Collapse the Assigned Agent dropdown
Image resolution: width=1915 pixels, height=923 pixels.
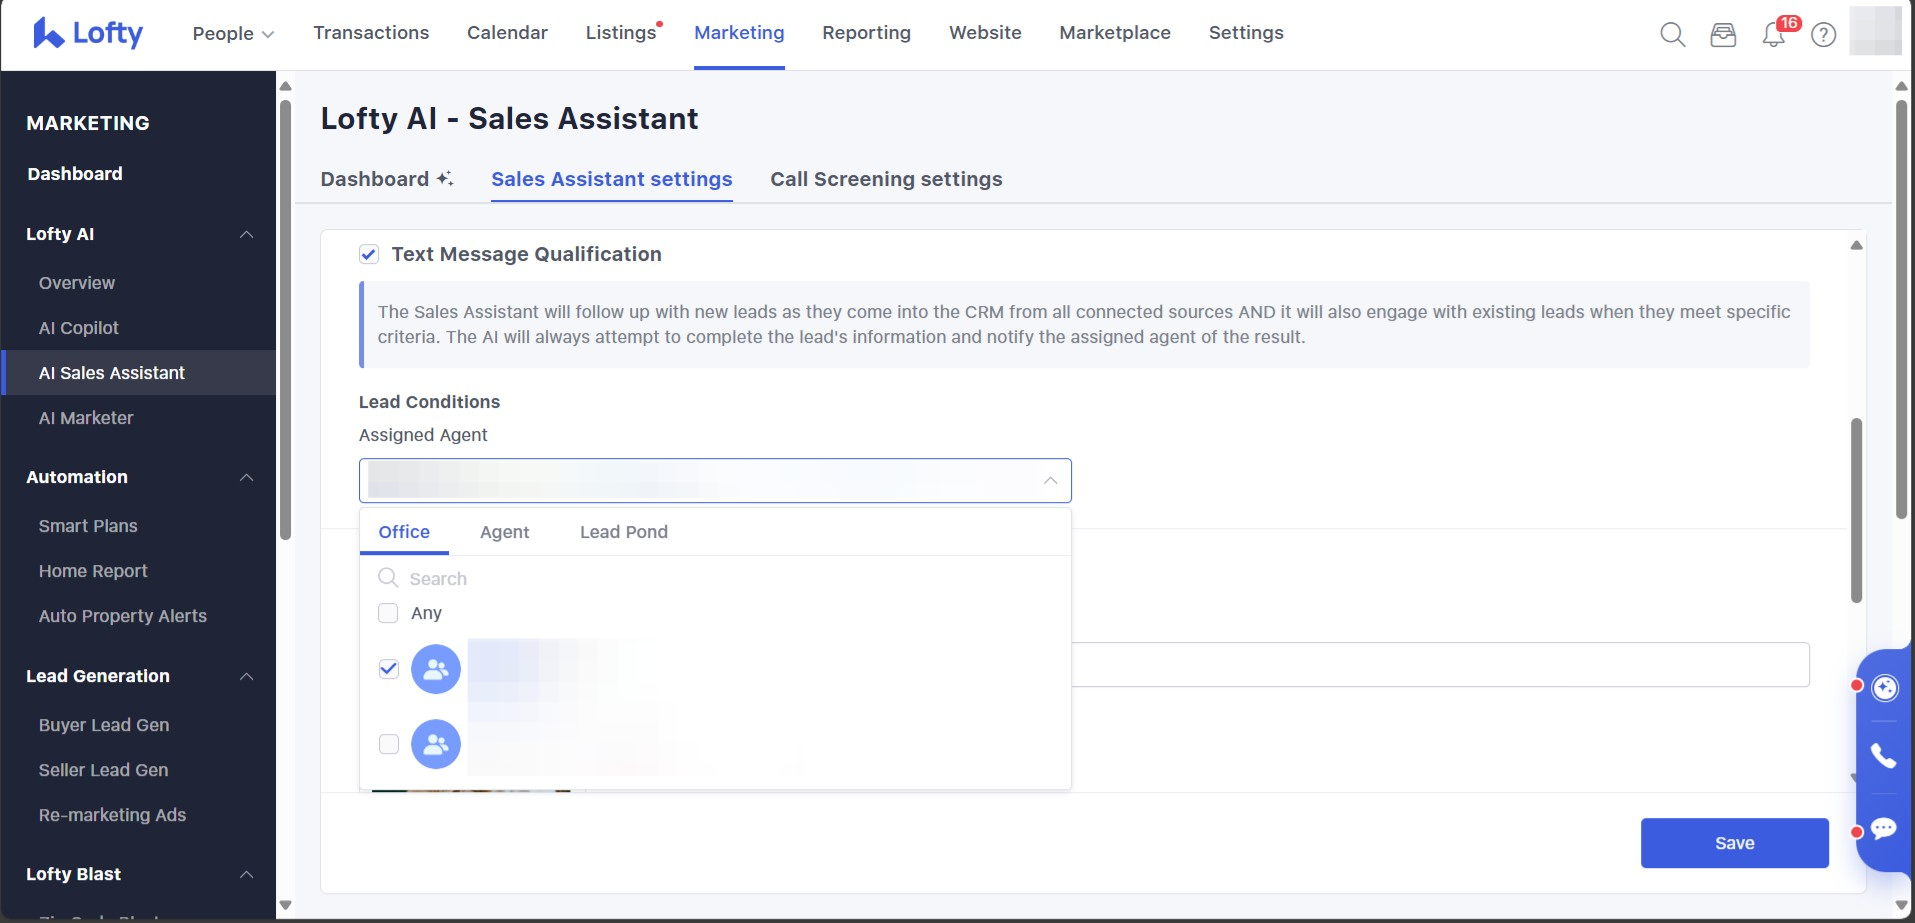tap(1050, 481)
